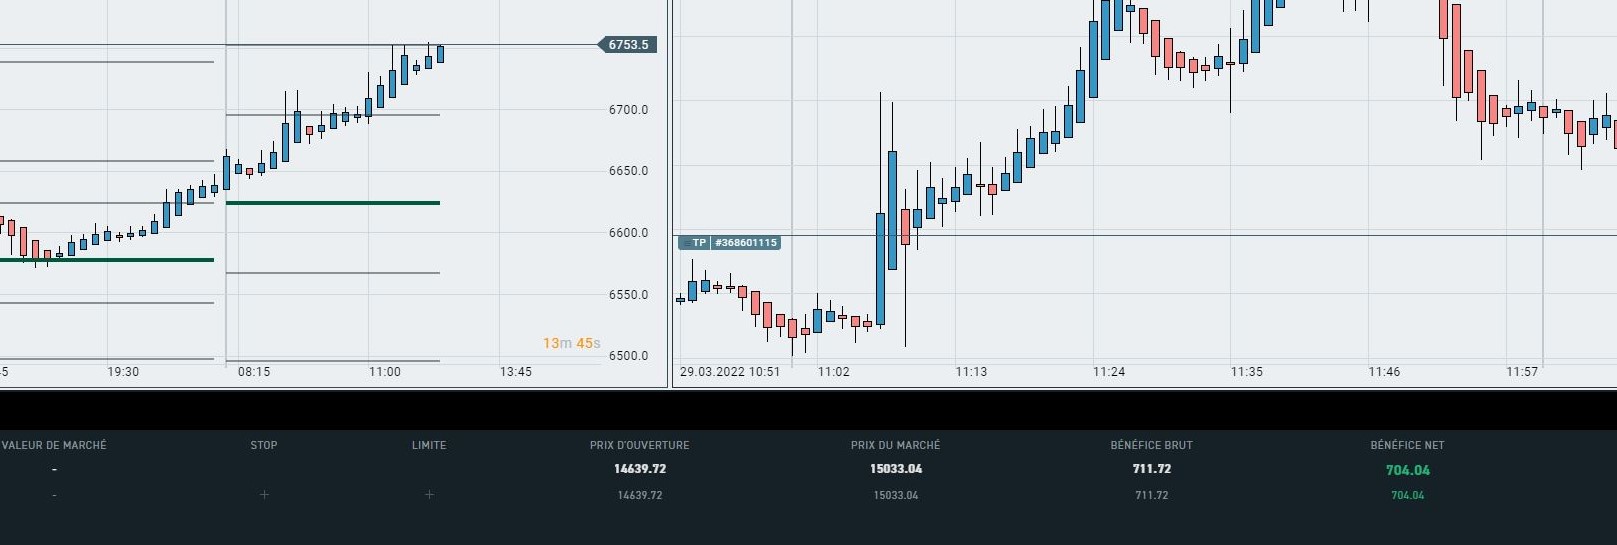The height and width of the screenshot is (545, 1617).
Task: Select the thick green level line starting at 08:15
Action: click(332, 203)
